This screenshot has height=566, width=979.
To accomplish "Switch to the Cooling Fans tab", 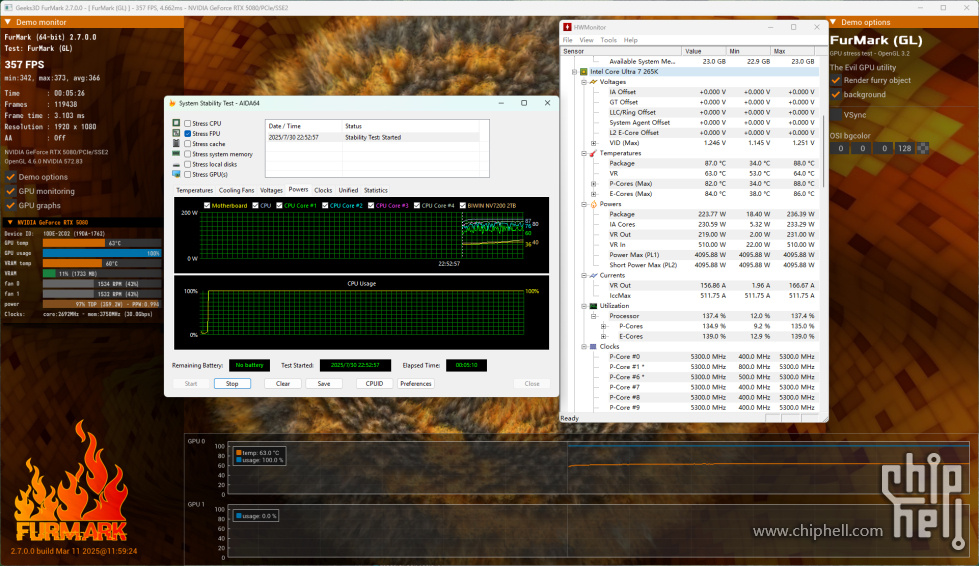I will click(236, 190).
